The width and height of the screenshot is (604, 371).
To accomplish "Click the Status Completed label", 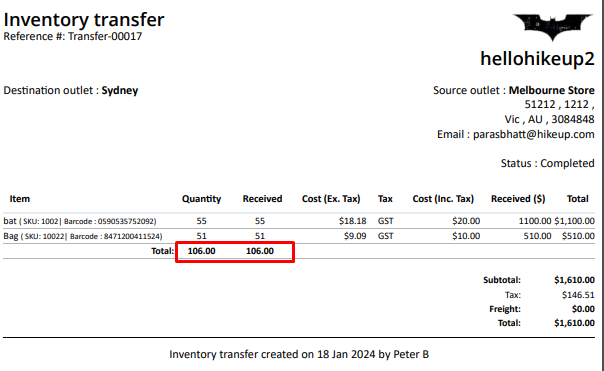I will [547, 163].
